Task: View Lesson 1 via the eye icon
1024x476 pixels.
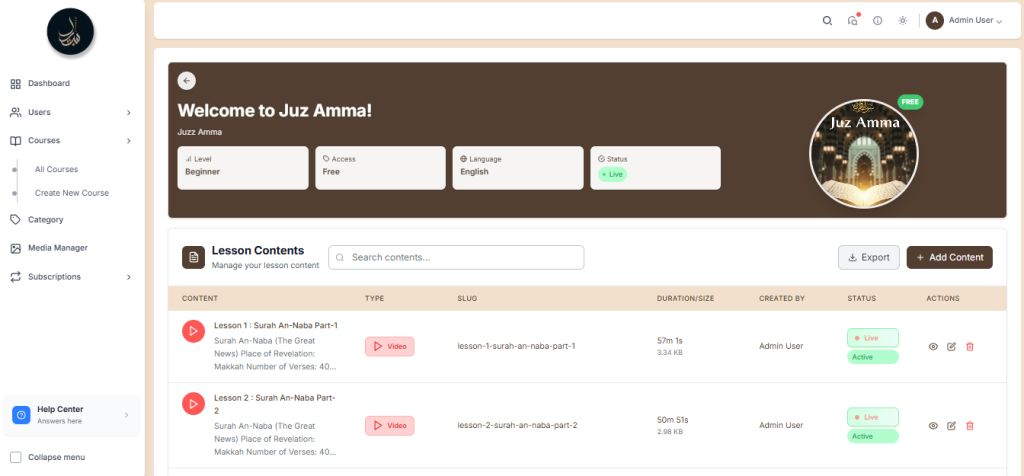Action: pyautogui.click(x=933, y=346)
